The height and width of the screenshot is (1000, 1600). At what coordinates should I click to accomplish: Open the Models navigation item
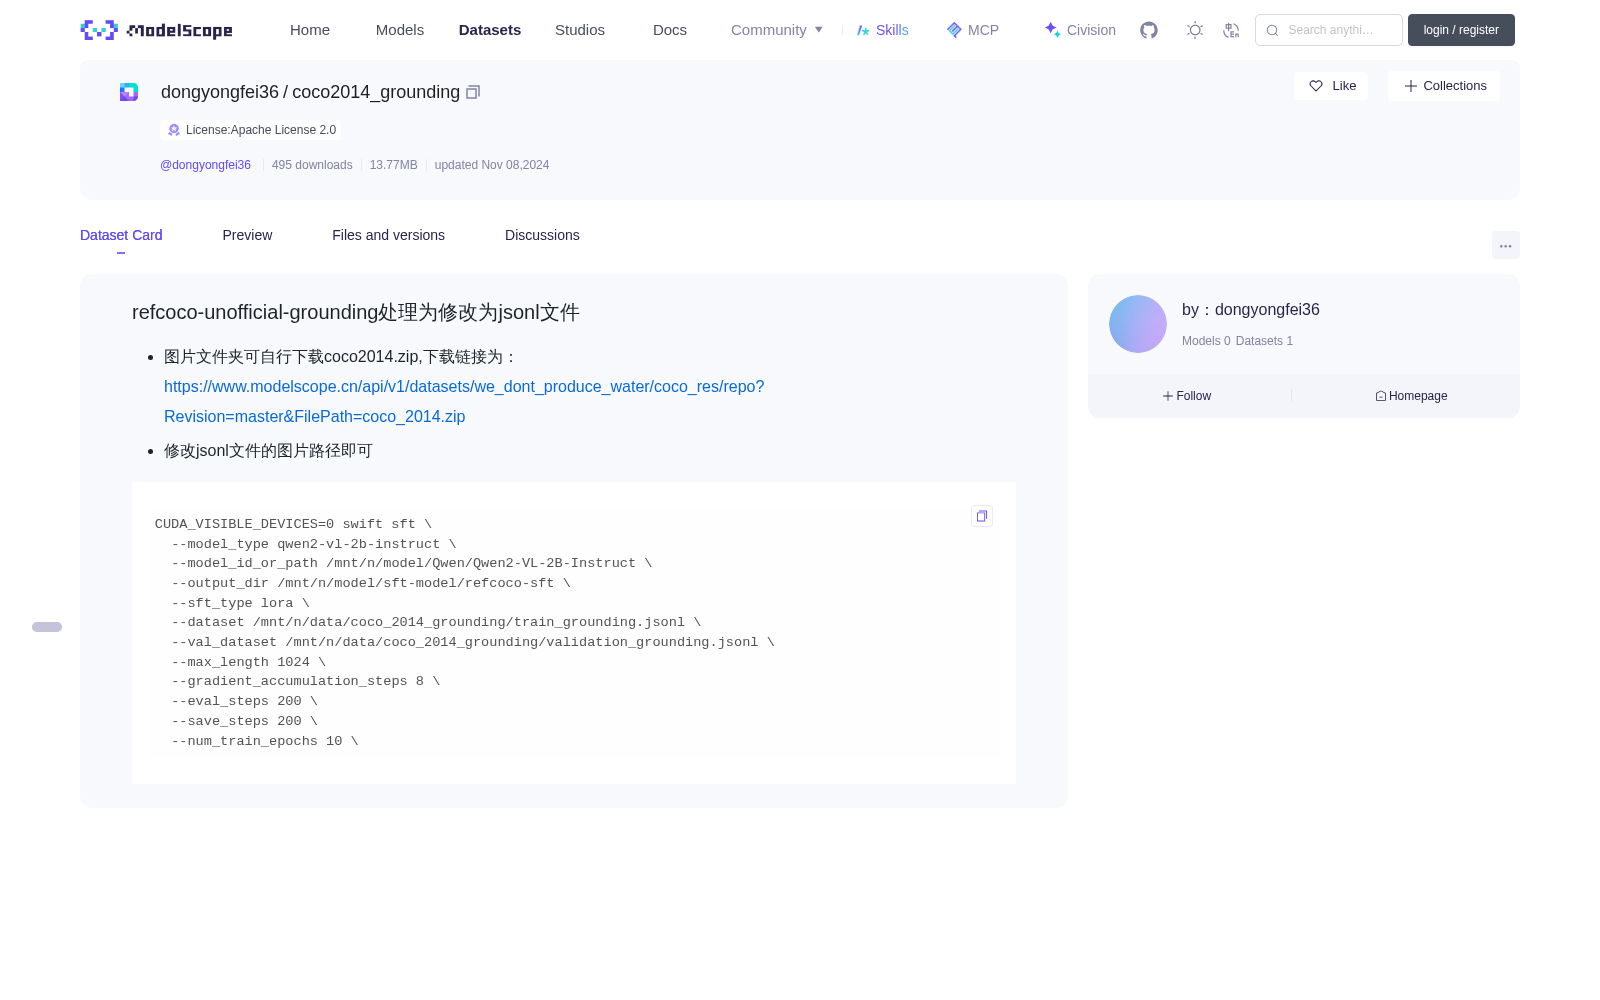click(400, 30)
